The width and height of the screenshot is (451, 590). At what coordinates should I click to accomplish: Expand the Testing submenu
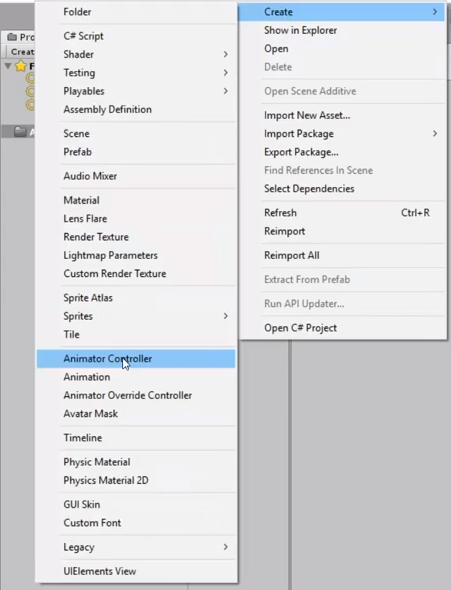pyautogui.click(x=136, y=73)
